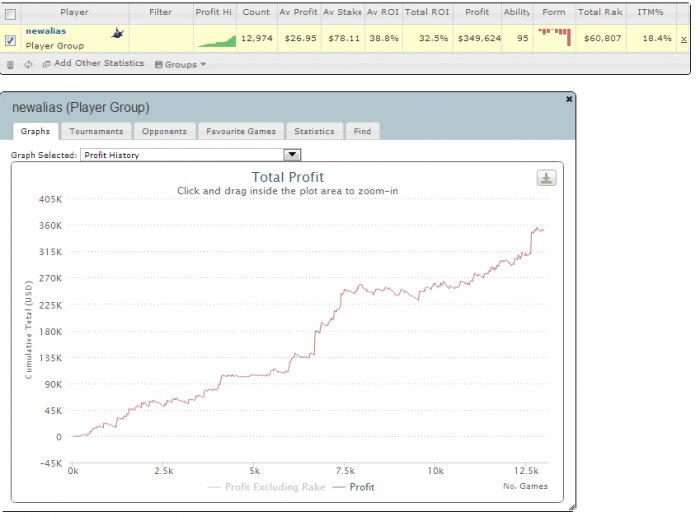Sort by the Ability column header
700x516 pixels.
[517, 12]
